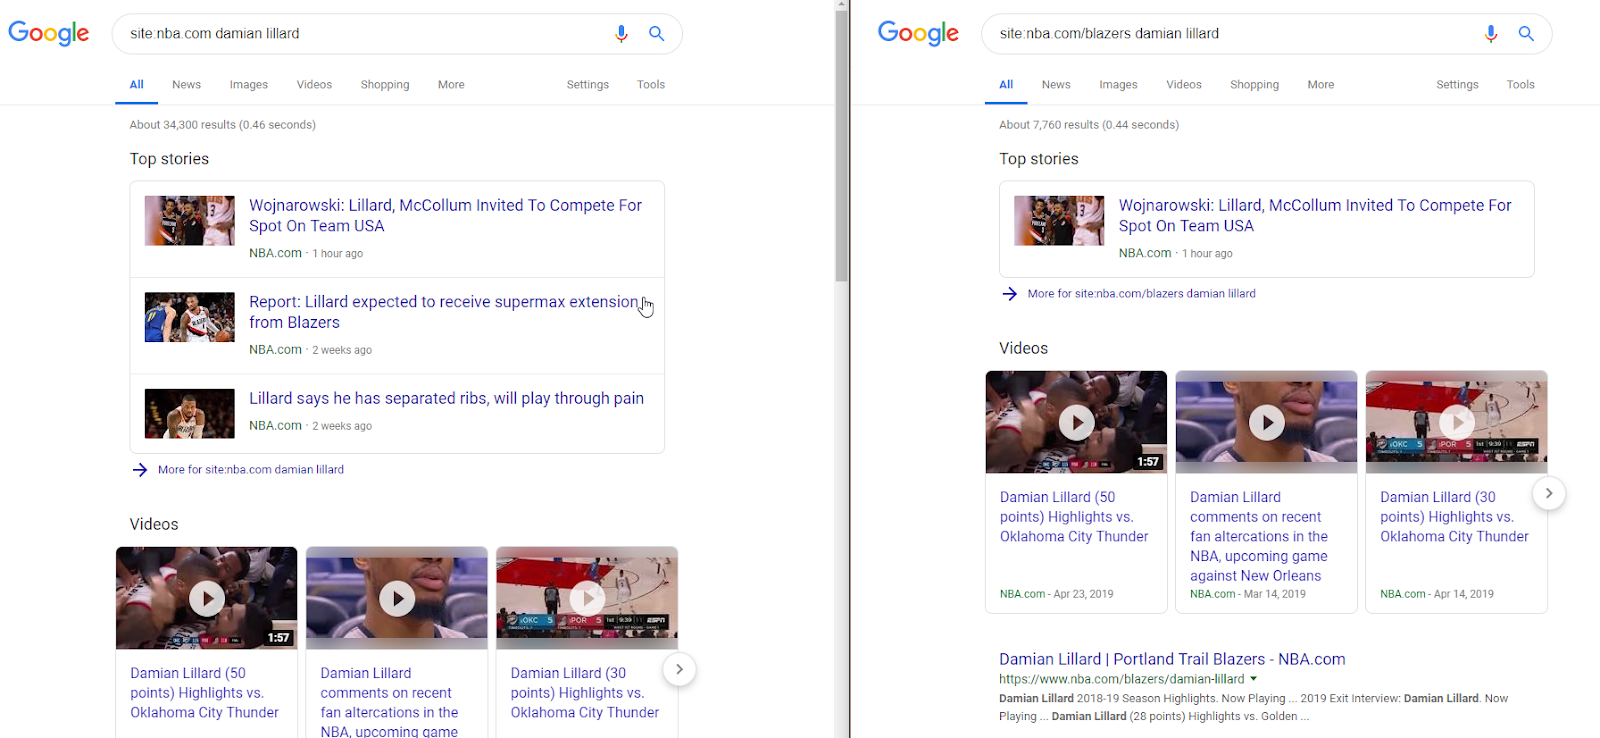Click 'About 34,300 results' text in left window
Image resolution: width=1600 pixels, height=738 pixels.
pos(183,125)
